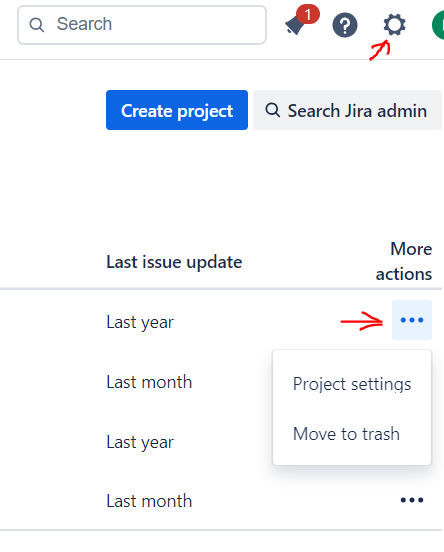Click the magnifier icon beside Search Jira admin
The height and width of the screenshot is (552, 444).
click(x=273, y=110)
